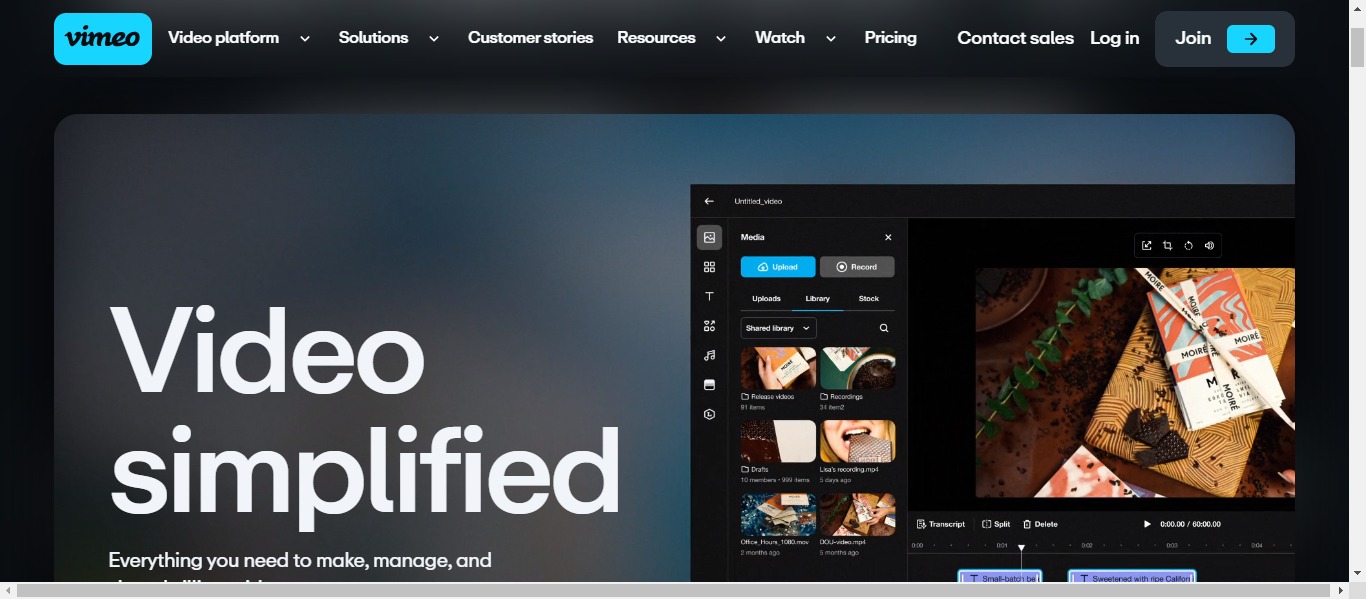The image size is (1366, 599).
Task: Click the 0:00.00 / 60:00.00 time readout
Action: pos(1190,524)
